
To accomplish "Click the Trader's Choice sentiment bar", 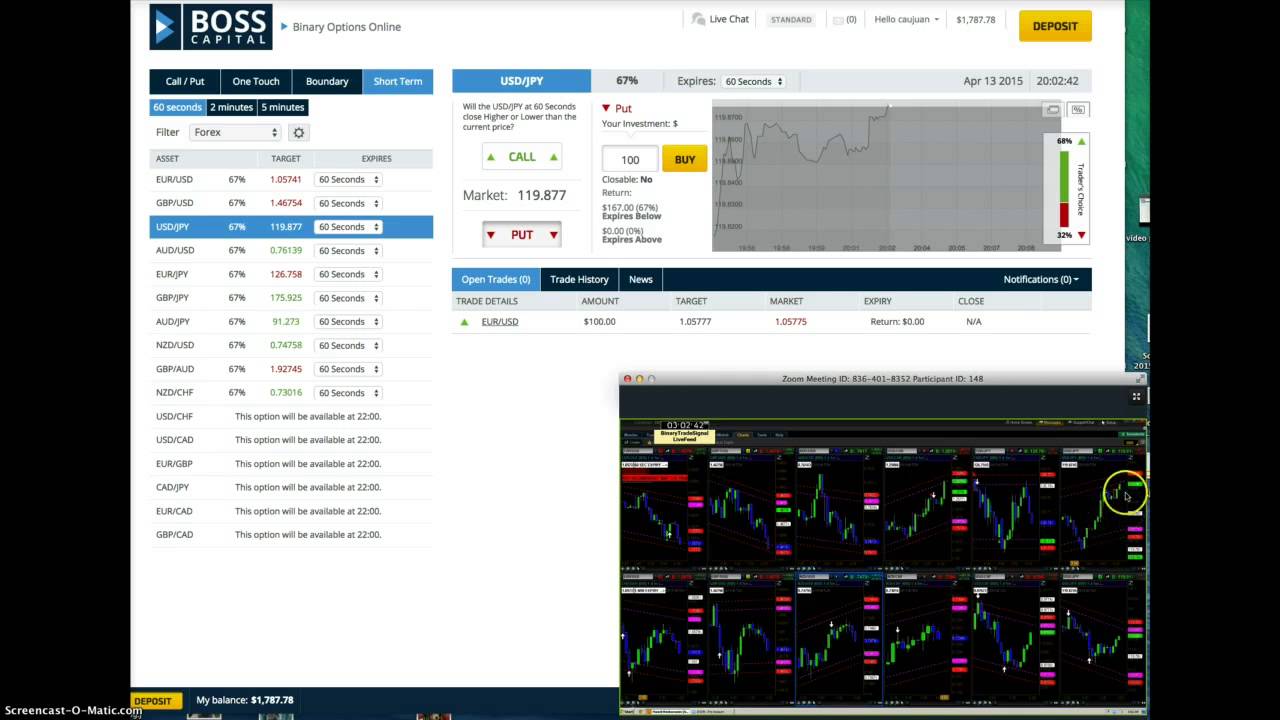I will (1064, 188).
